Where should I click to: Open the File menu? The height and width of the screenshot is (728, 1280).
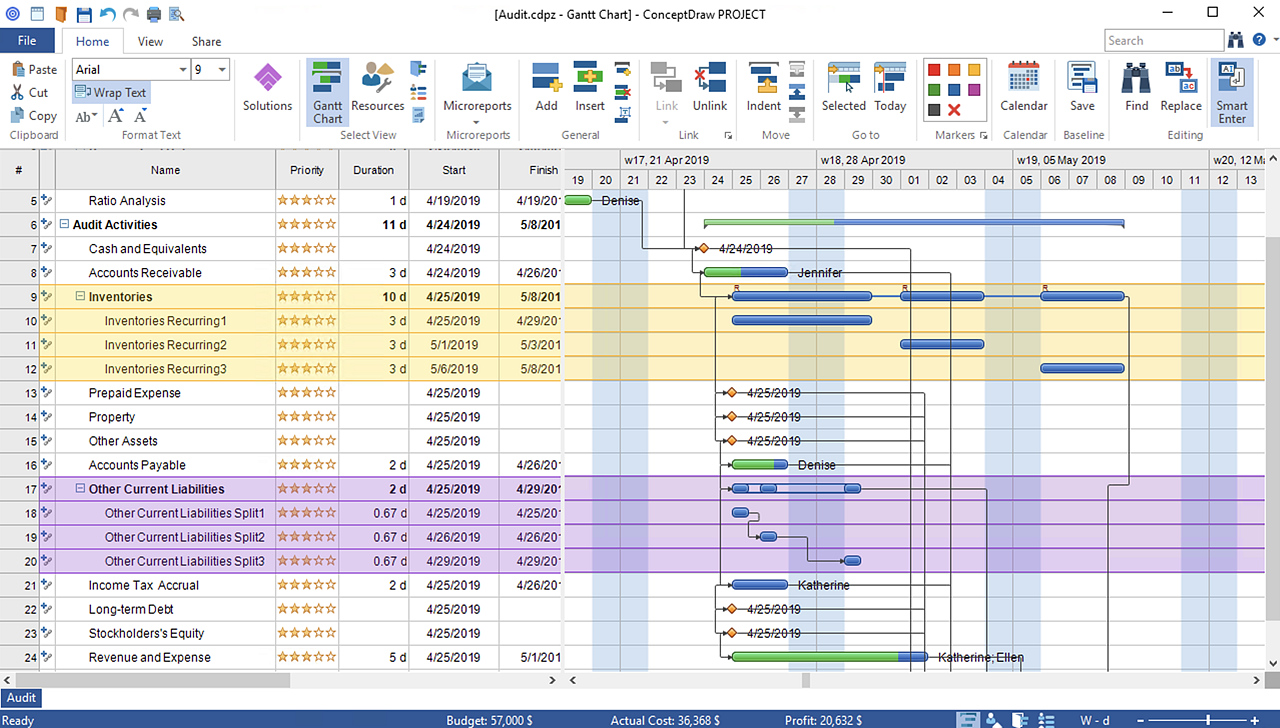pyautogui.click(x=27, y=41)
